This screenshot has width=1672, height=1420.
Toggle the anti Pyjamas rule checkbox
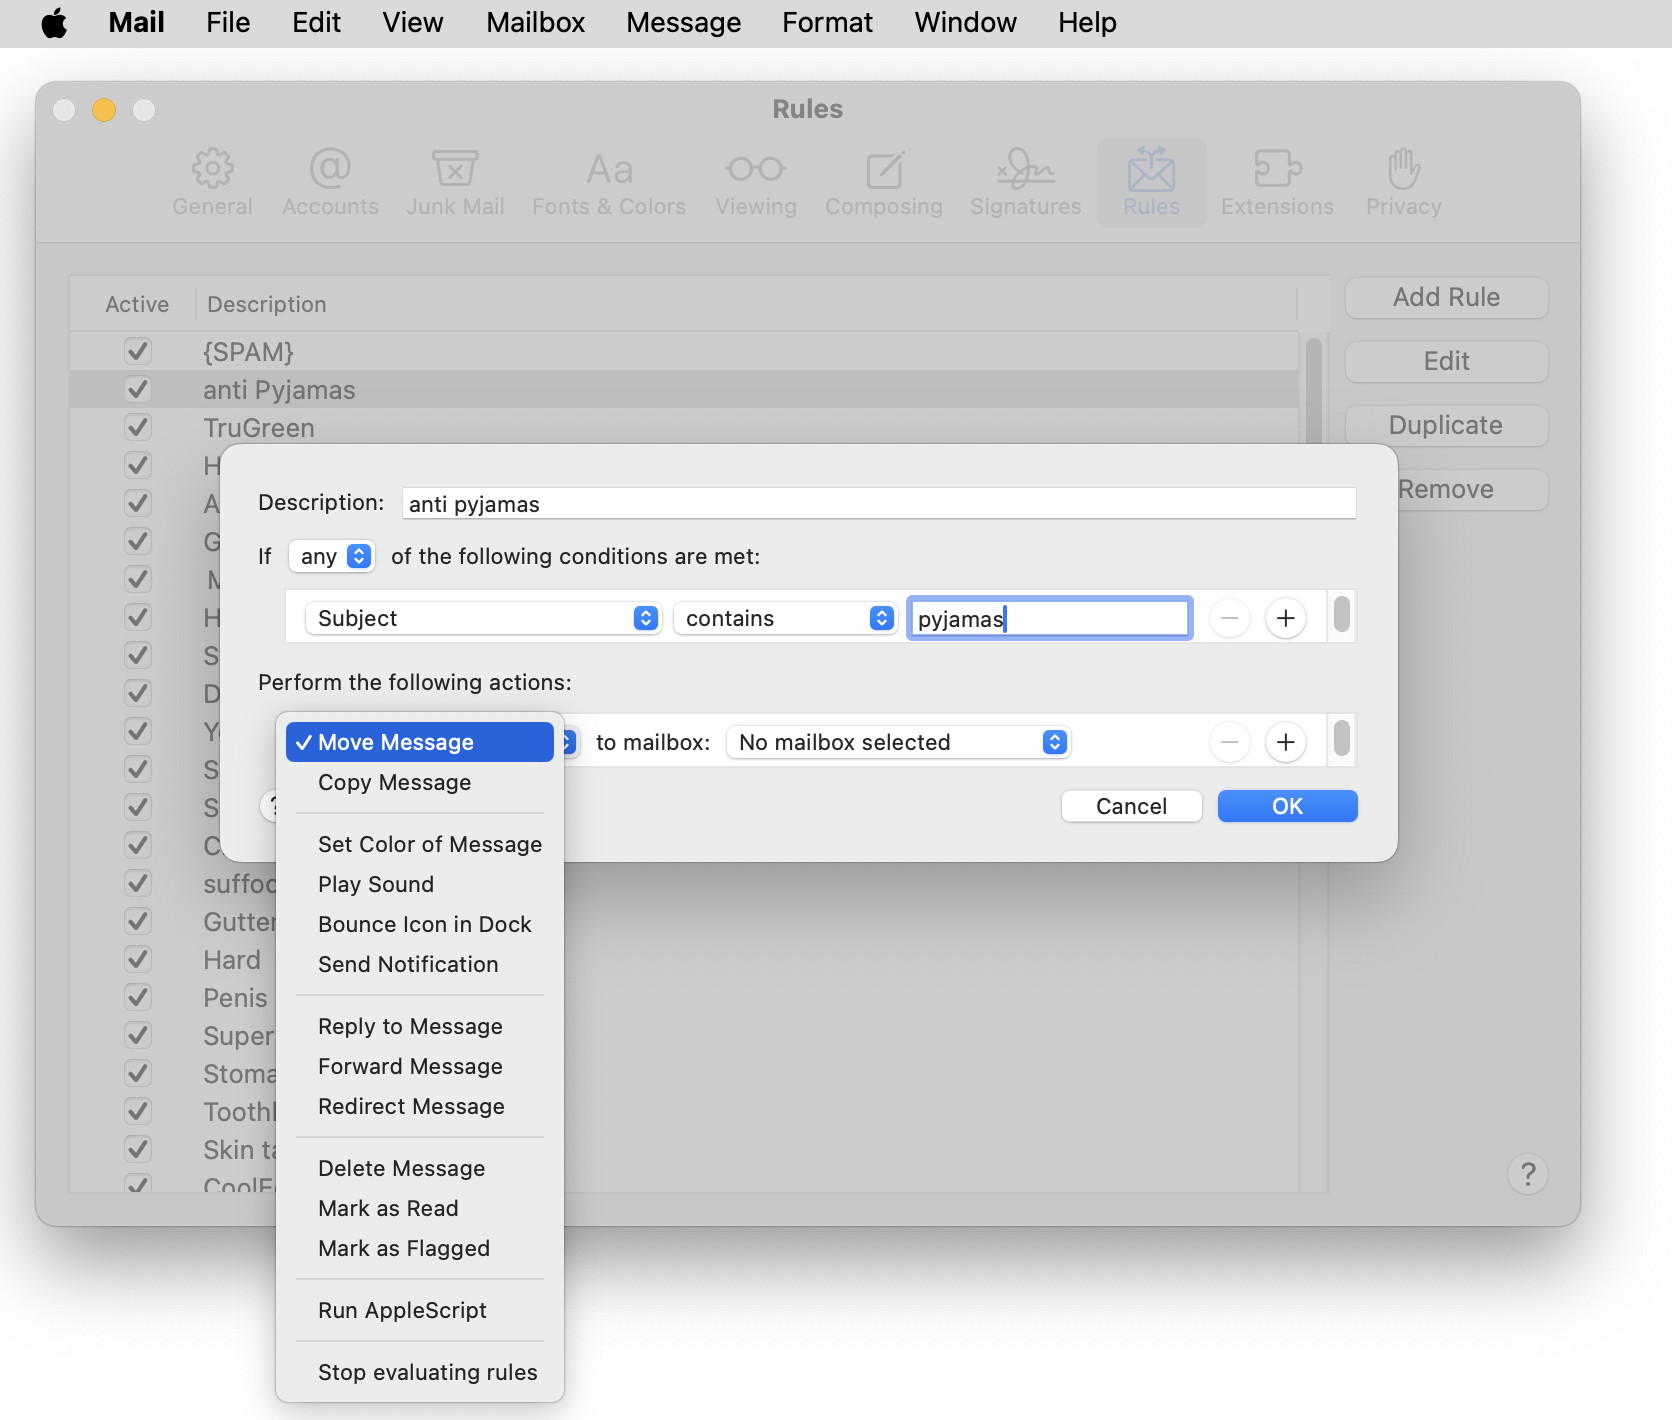pyautogui.click(x=138, y=389)
